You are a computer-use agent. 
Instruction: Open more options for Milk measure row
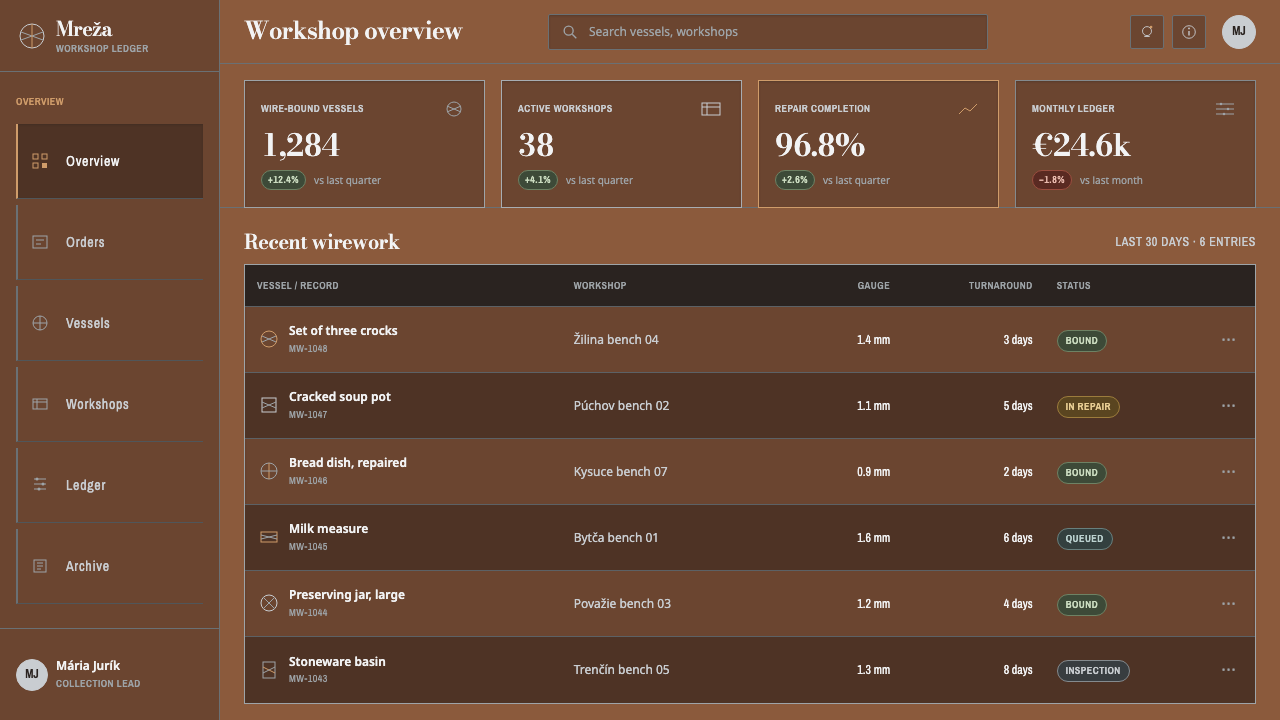[1229, 538]
